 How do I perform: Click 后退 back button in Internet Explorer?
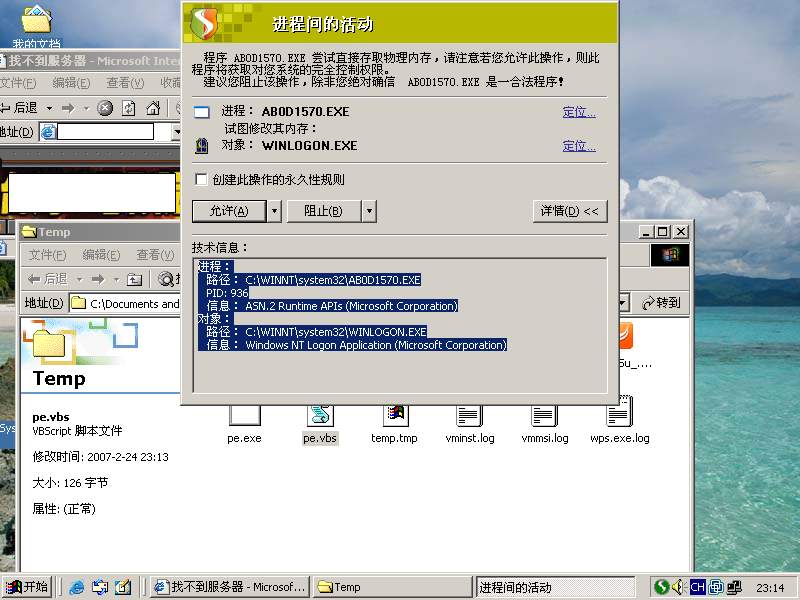tap(19, 108)
